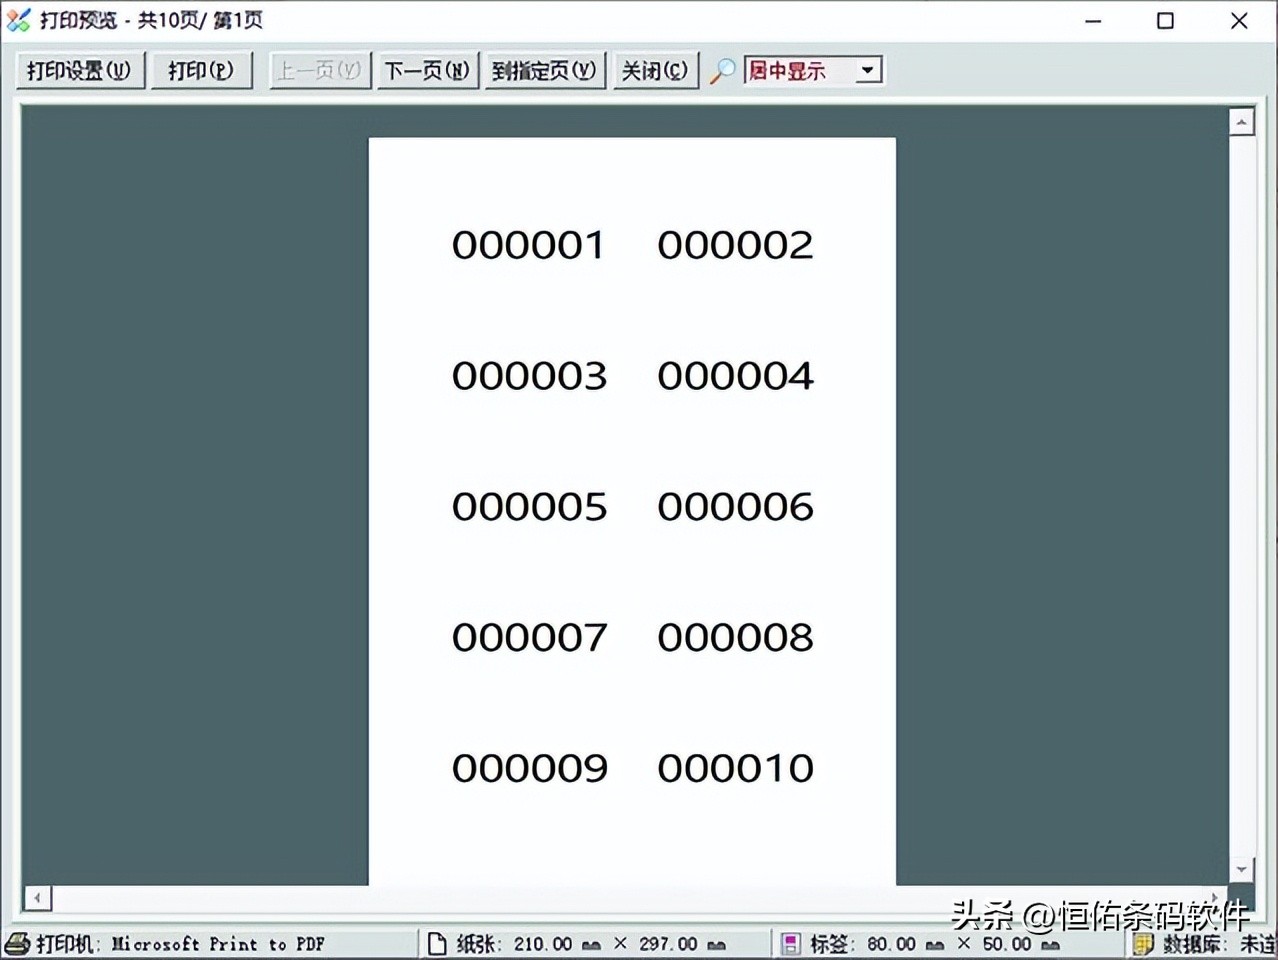Select label number 000006 in preview

click(735, 507)
